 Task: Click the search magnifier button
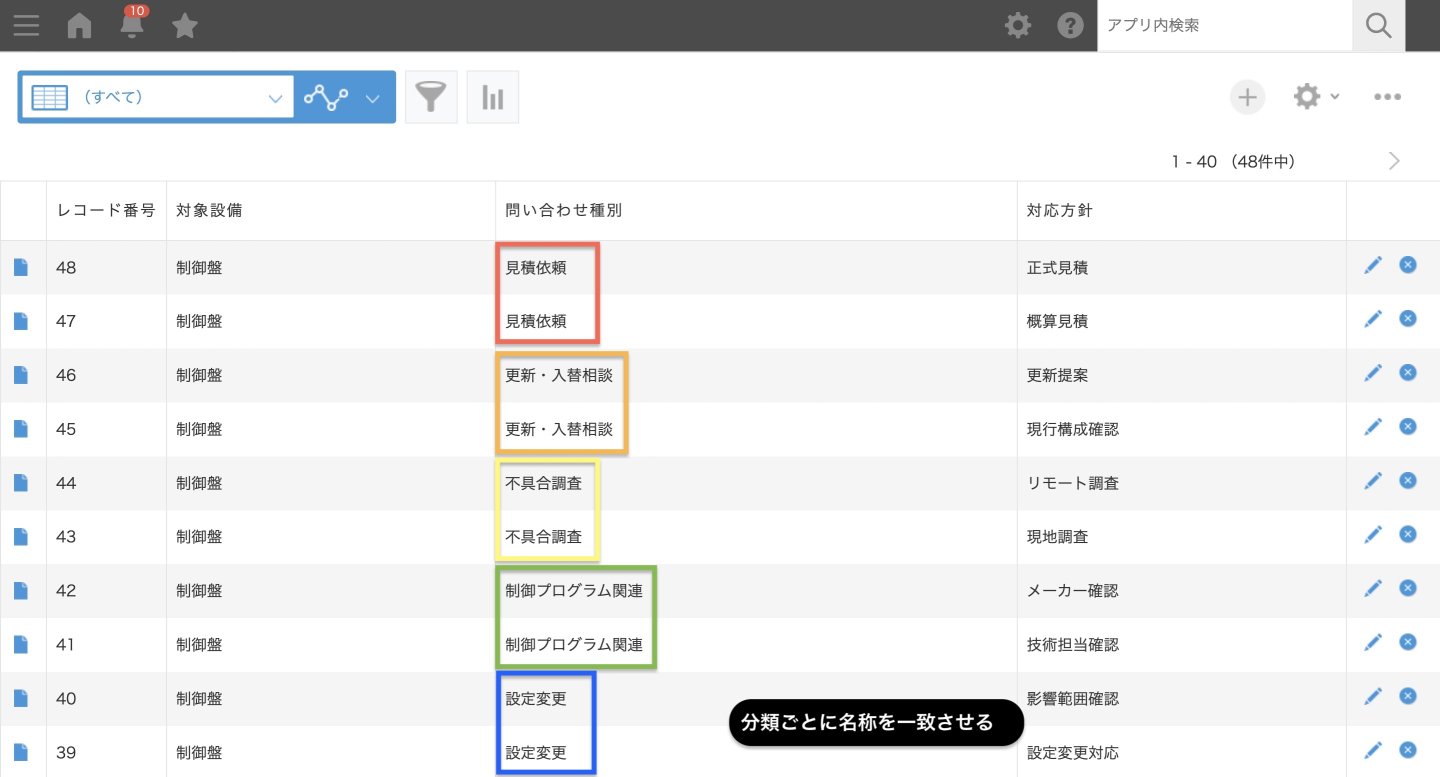point(1378,25)
